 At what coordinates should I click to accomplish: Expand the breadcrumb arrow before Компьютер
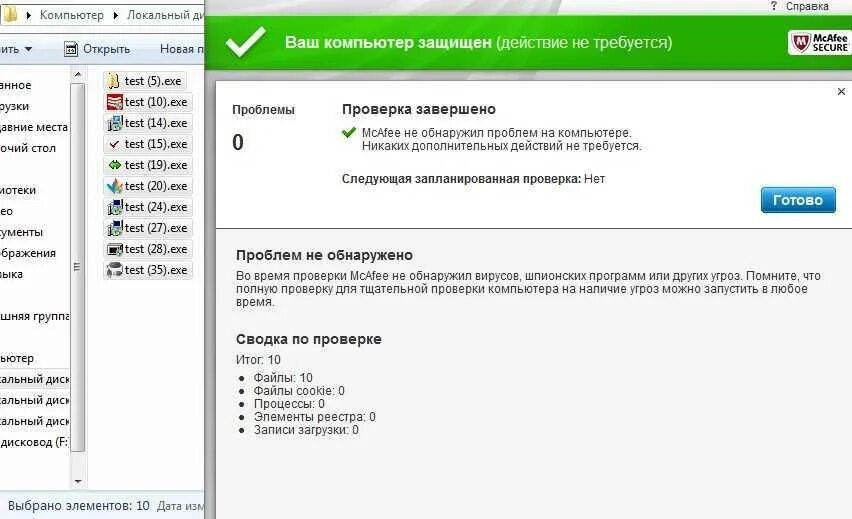tap(28, 15)
